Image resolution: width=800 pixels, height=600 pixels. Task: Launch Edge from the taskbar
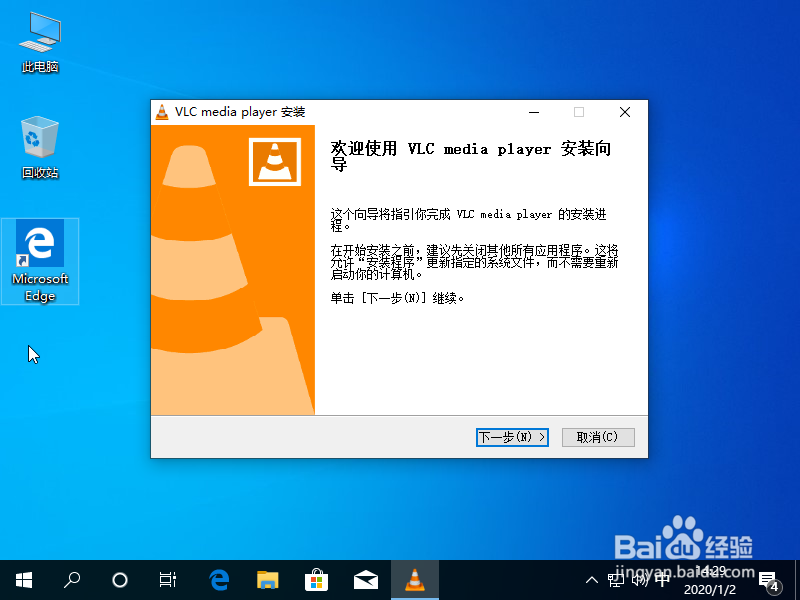pos(219,580)
